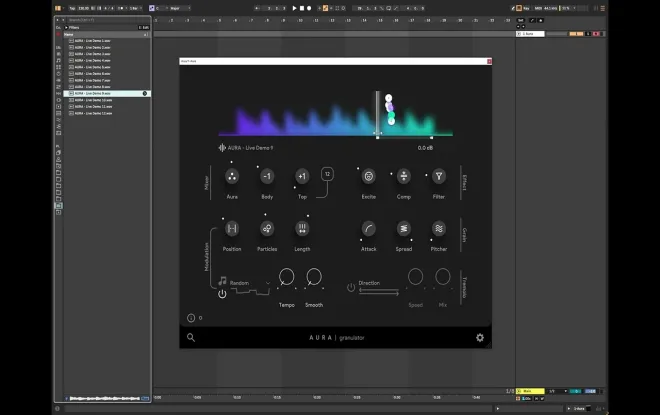Click the tempo field showing 130.00
Image resolution: width=660 pixels, height=415 pixels.
tap(83, 8)
